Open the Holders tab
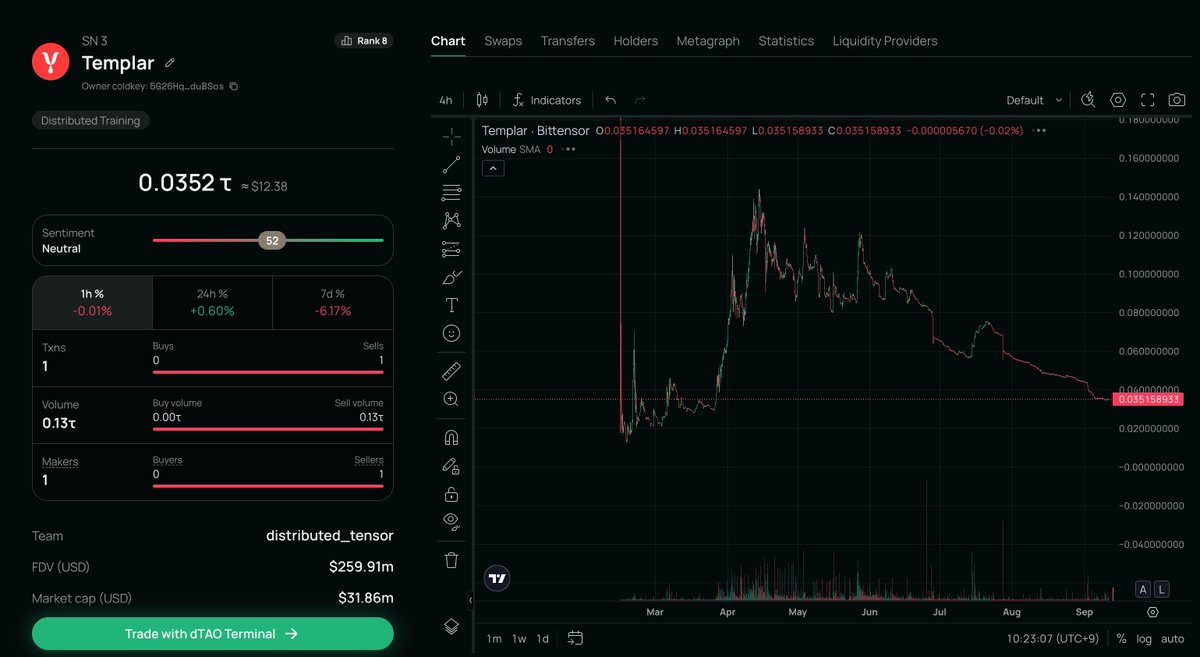 click(636, 41)
